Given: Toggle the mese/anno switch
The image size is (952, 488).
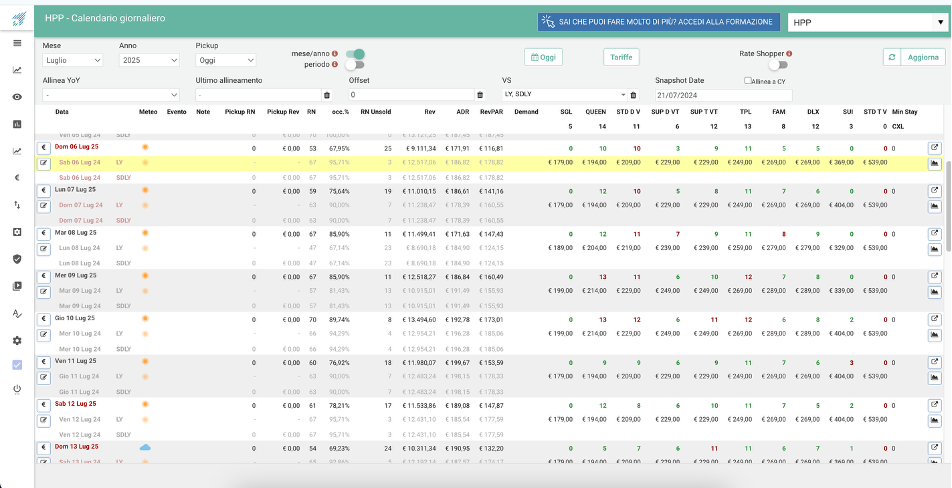Looking at the screenshot, I should pyautogui.click(x=354, y=54).
